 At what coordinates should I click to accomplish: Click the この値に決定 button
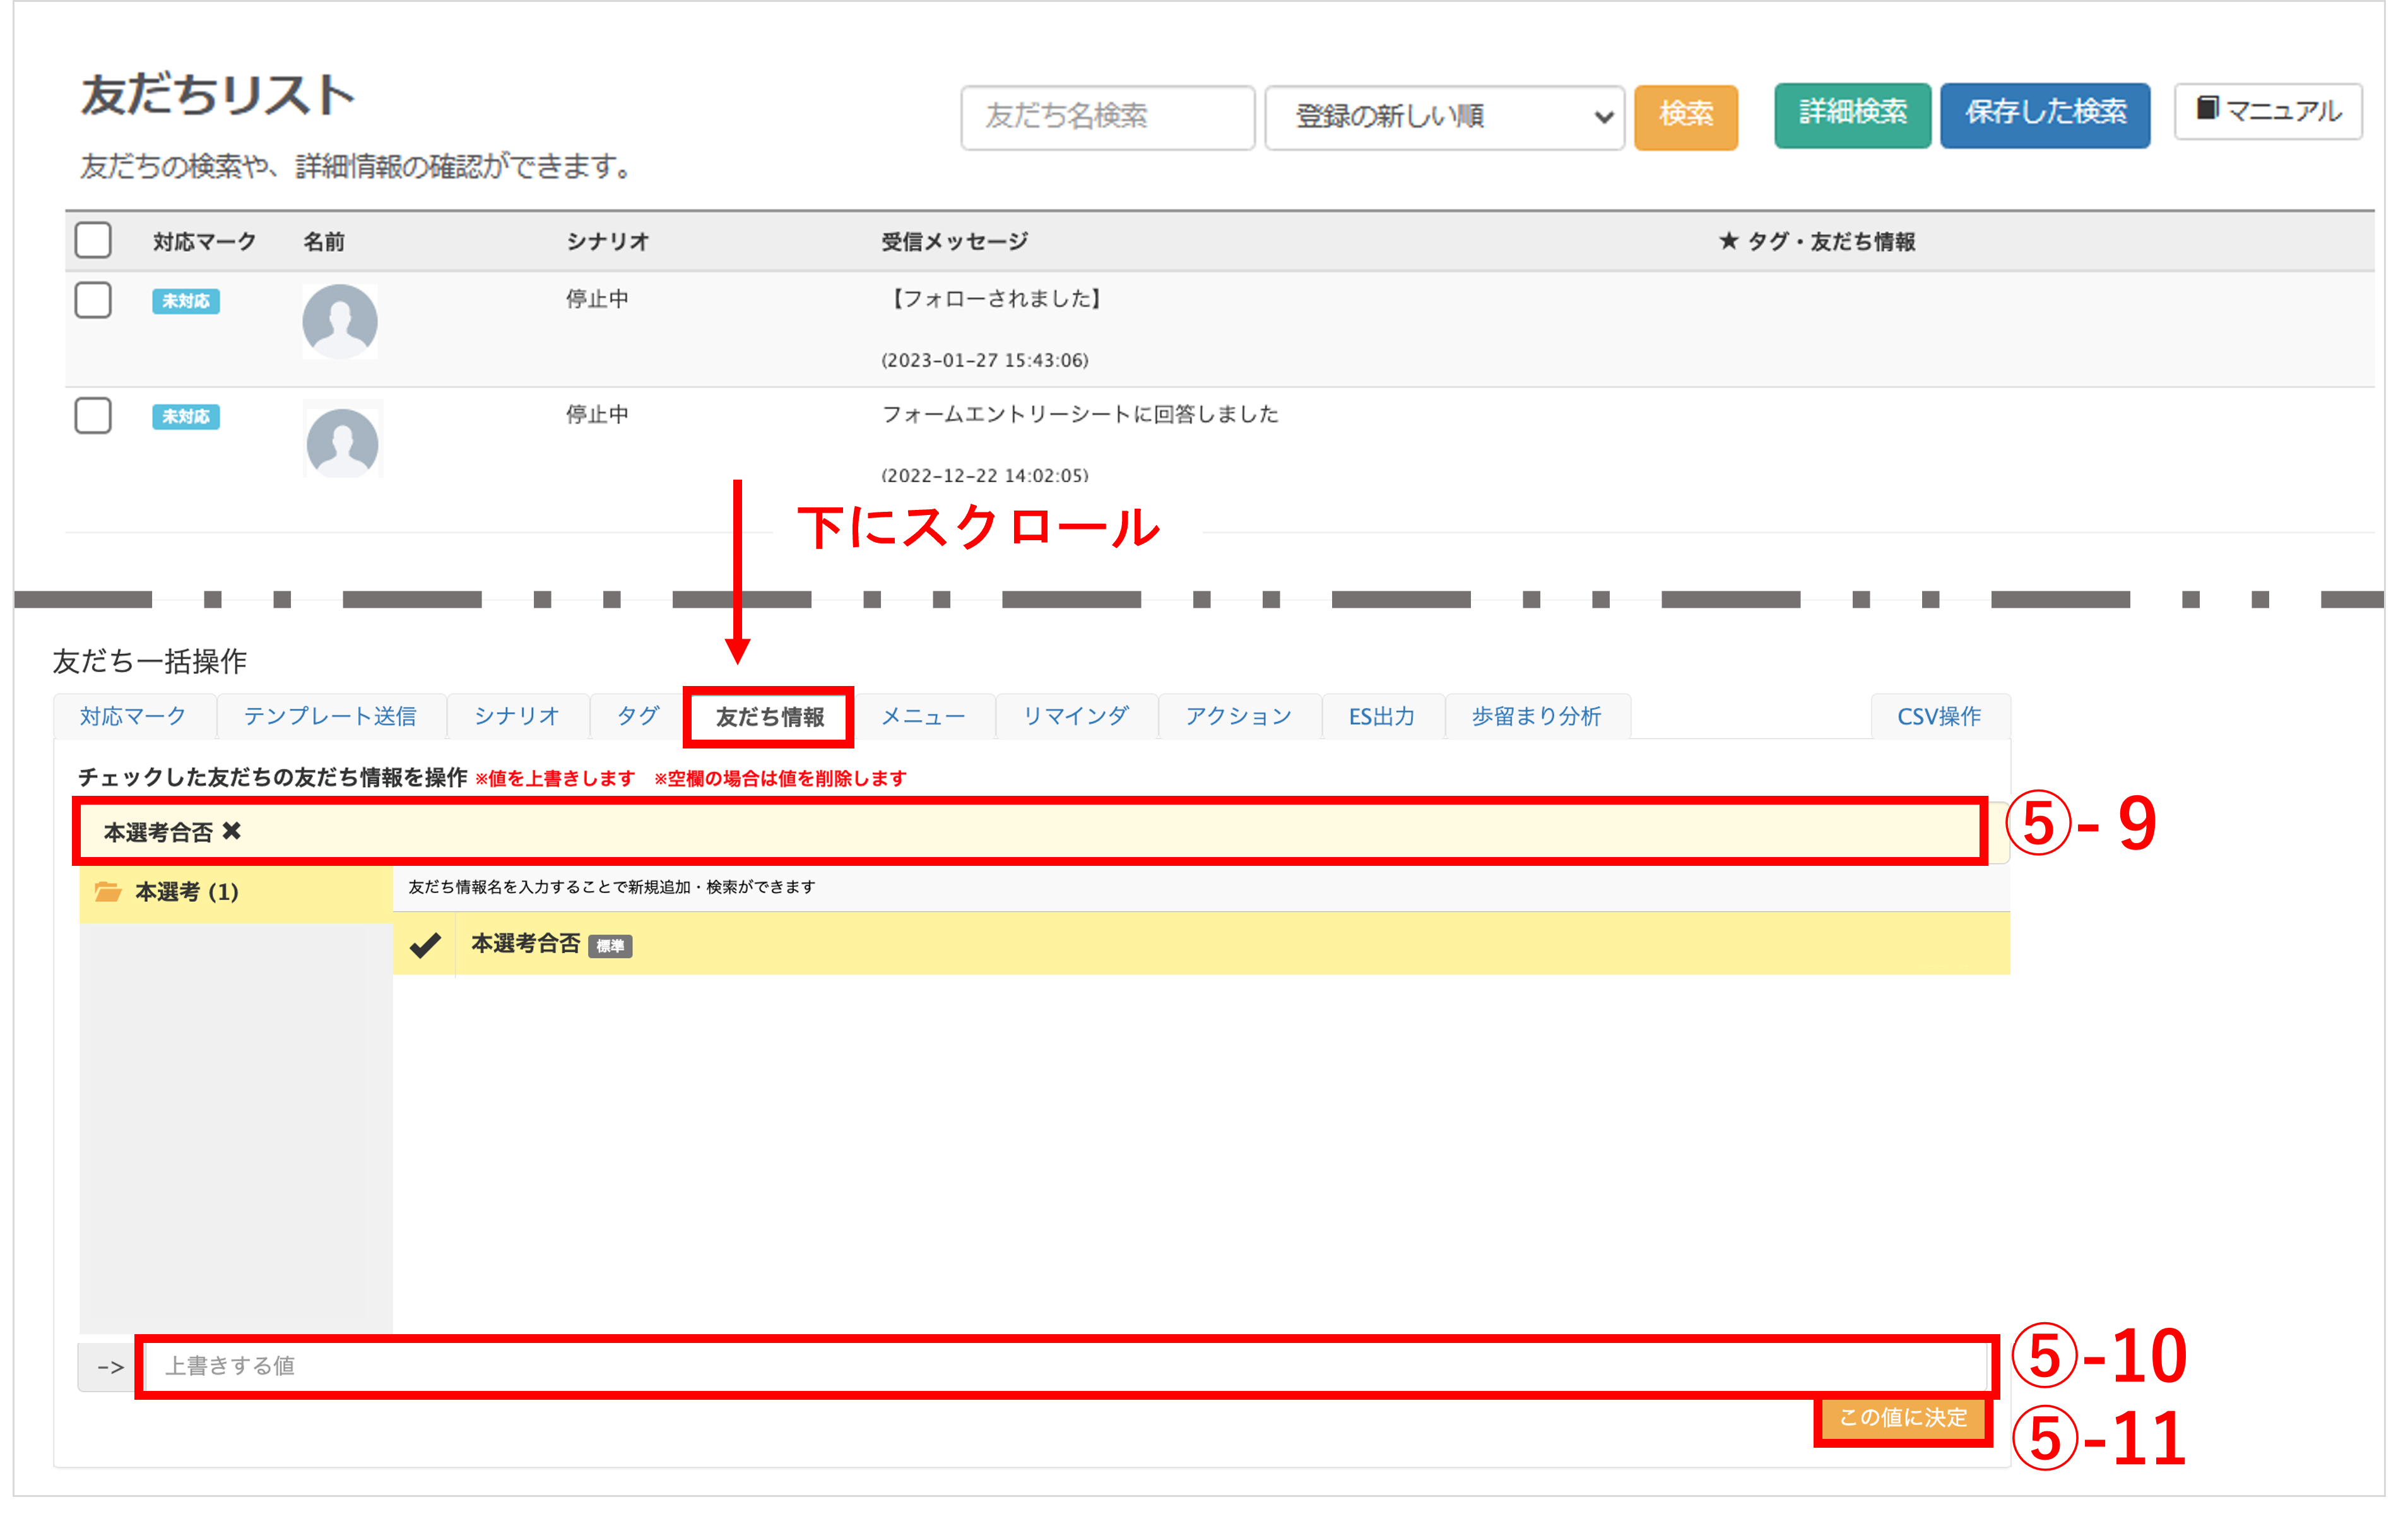pyautogui.click(x=1902, y=1418)
